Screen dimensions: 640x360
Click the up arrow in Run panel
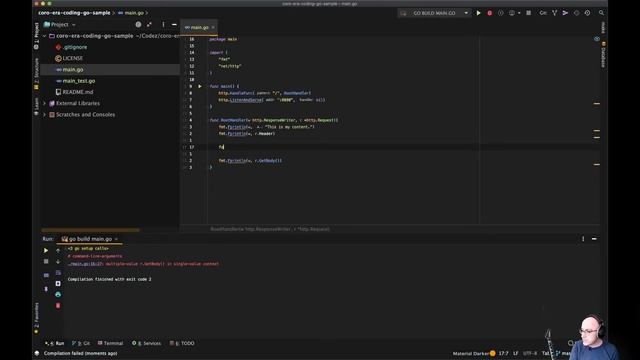pyautogui.click(x=58, y=250)
